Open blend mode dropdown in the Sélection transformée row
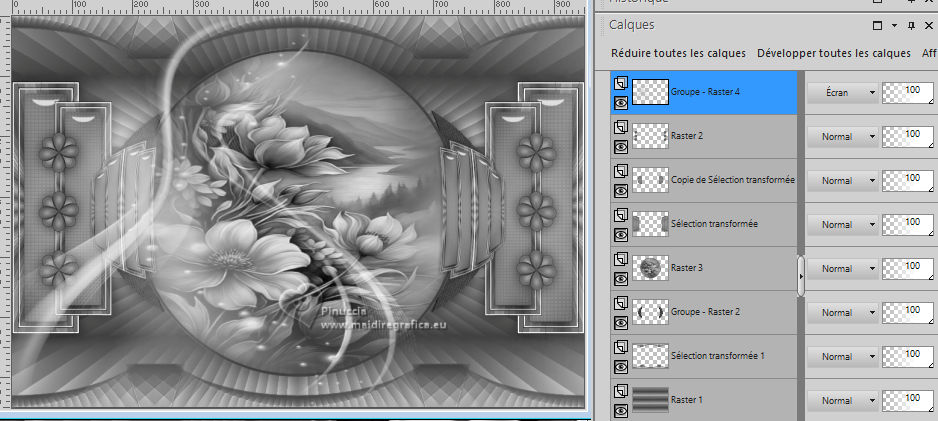 [842, 225]
